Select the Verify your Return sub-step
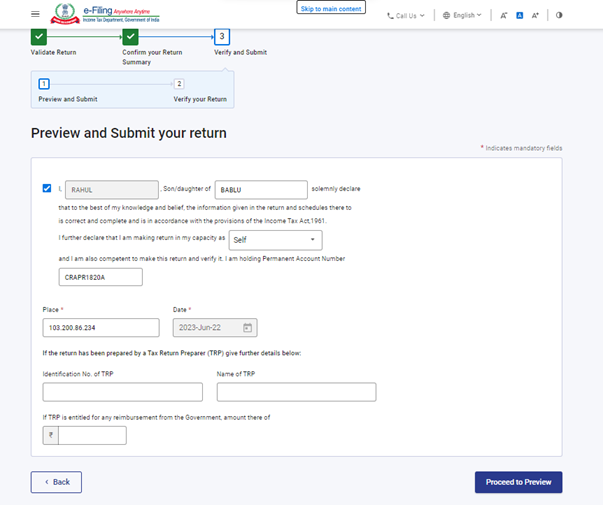603x505 pixels. pos(179,85)
